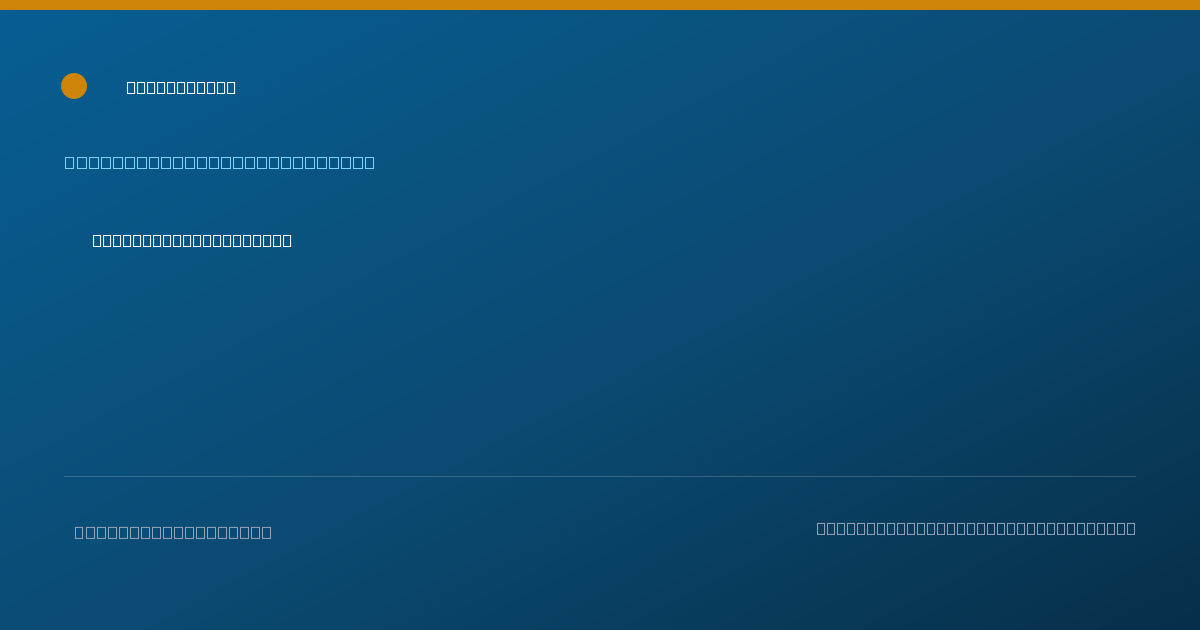The height and width of the screenshot is (630, 1200).
Task: Click the last character of bottom-left footer text
Action: pos(267,533)
